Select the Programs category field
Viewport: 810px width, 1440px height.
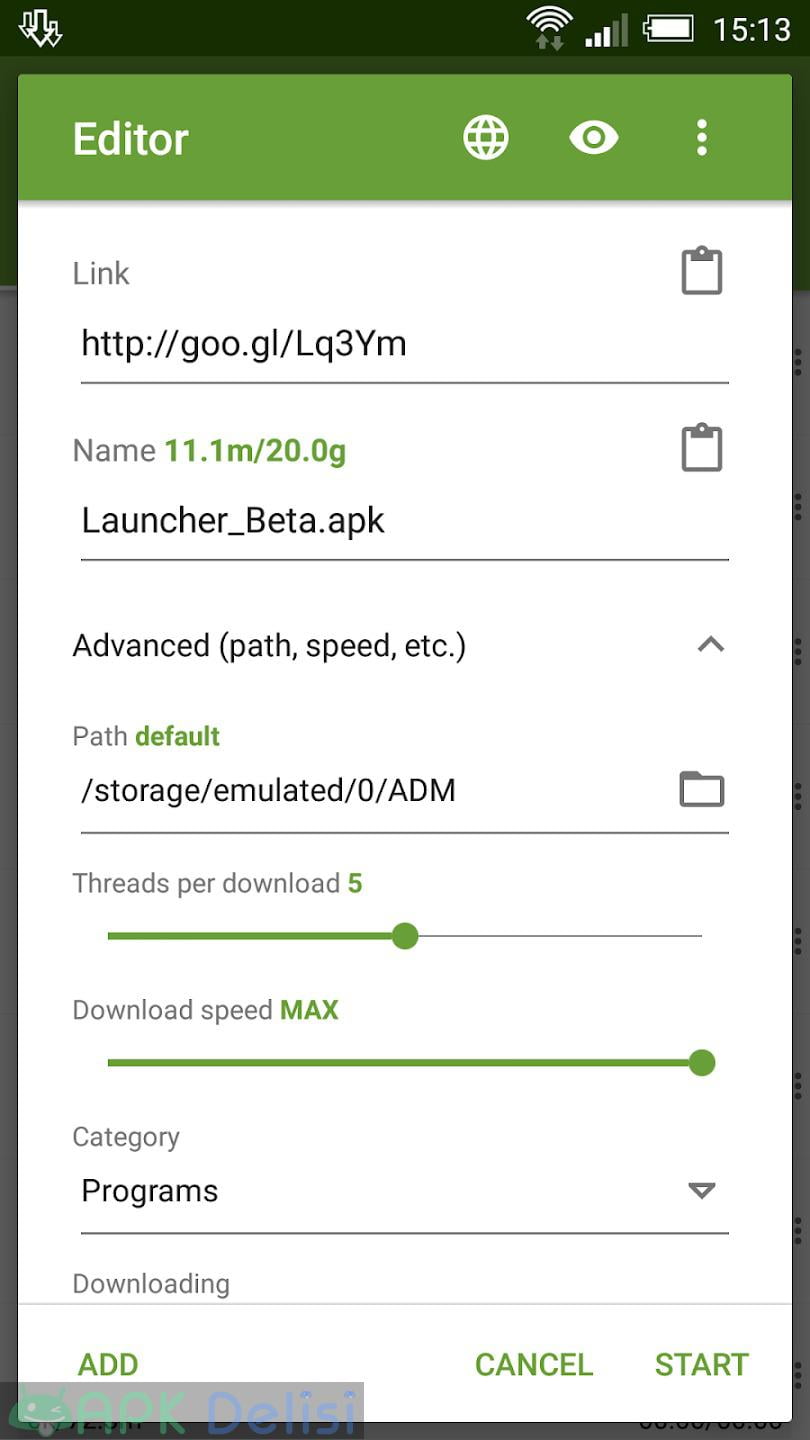tap(380, 1191)
